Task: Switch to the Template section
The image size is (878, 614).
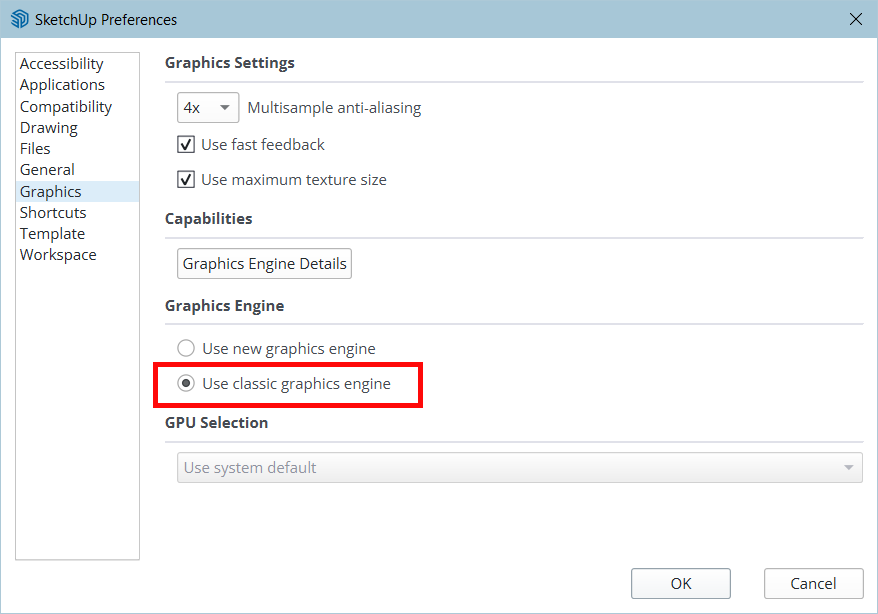Action: click(52, 234)
